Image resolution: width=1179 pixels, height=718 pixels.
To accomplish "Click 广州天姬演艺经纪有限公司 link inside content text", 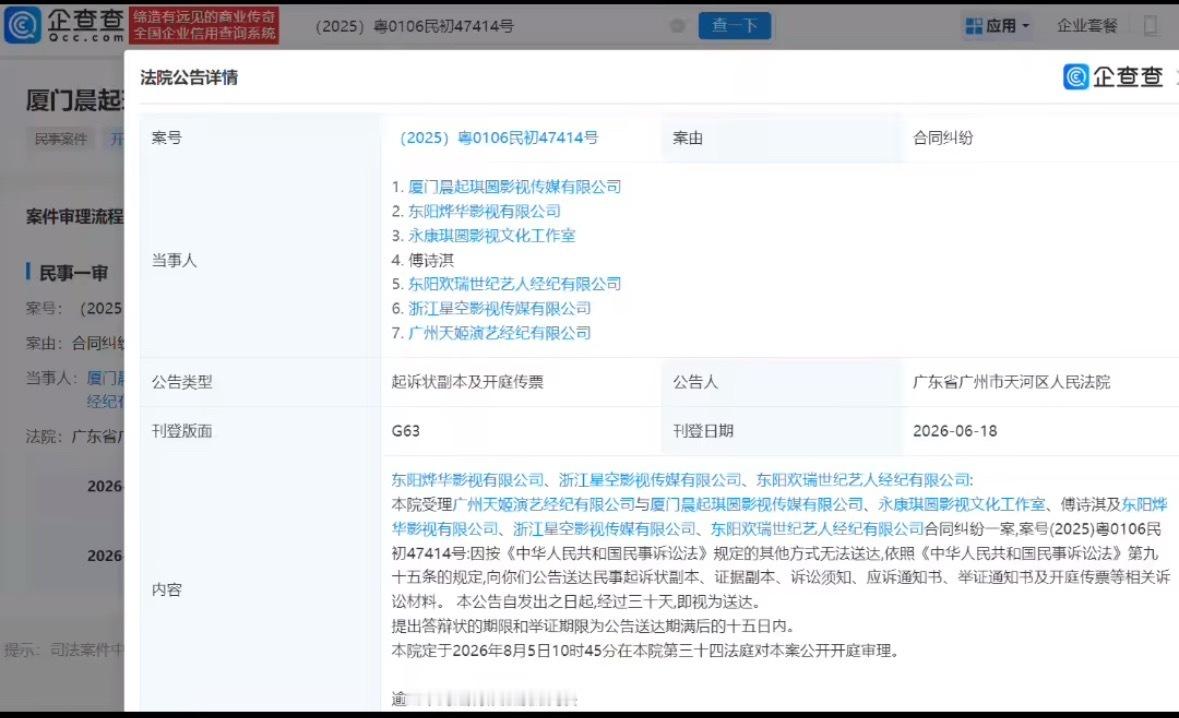I will point(544,504).
